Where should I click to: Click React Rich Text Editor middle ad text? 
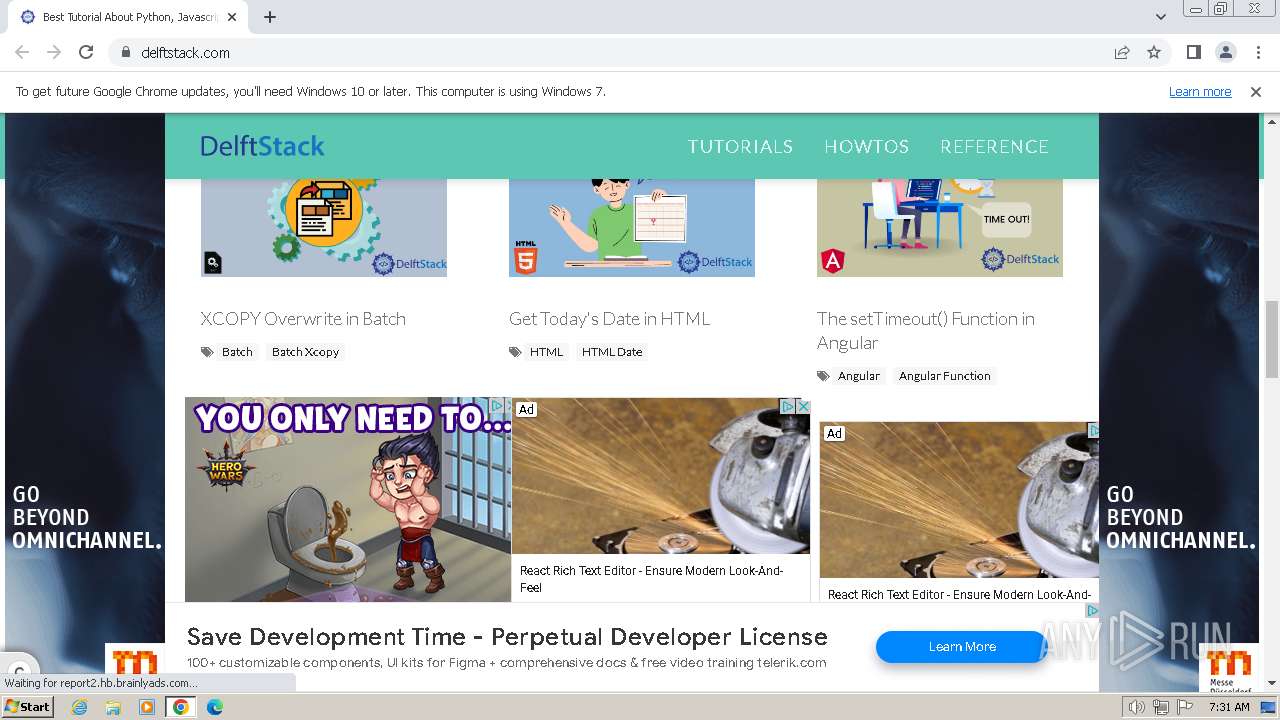[x=651, y=579]
